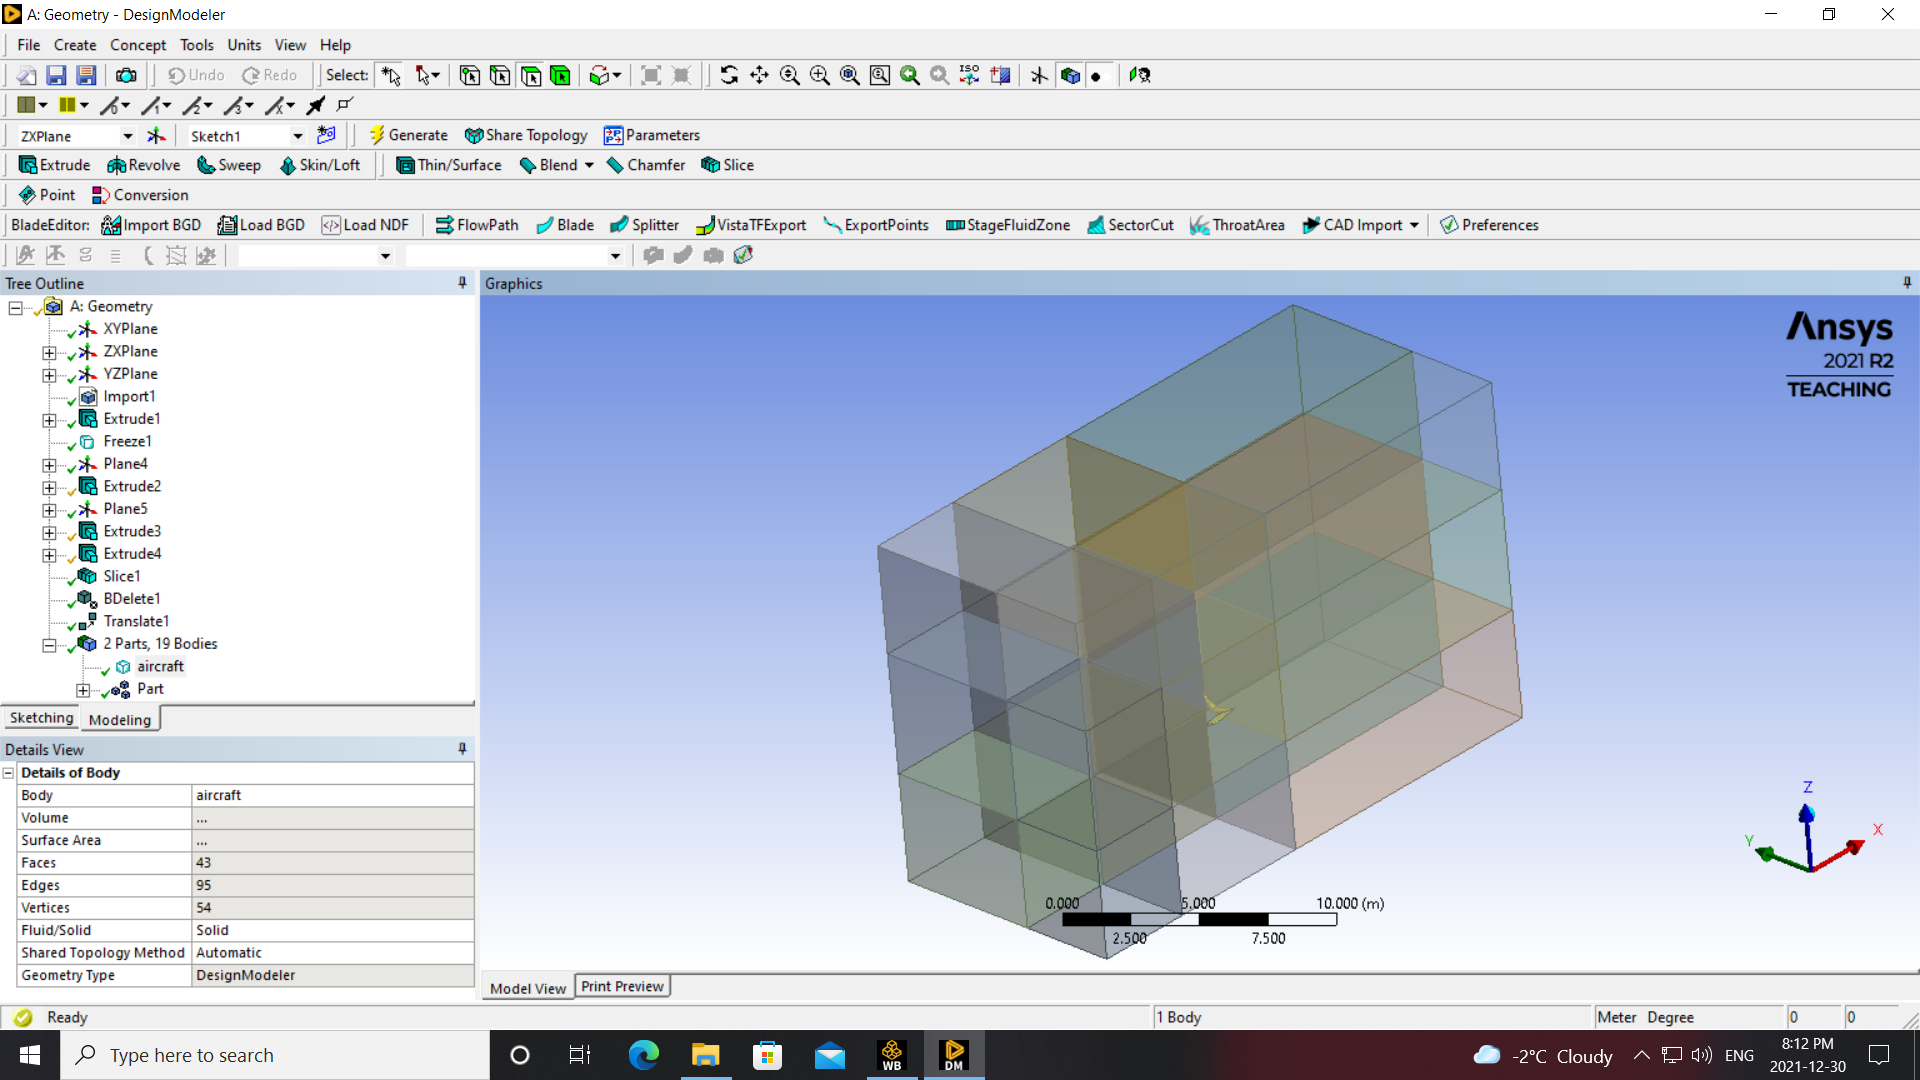
Task: Set the ISO isometric view
Action: pyautogui.click(x=969, y=75)
